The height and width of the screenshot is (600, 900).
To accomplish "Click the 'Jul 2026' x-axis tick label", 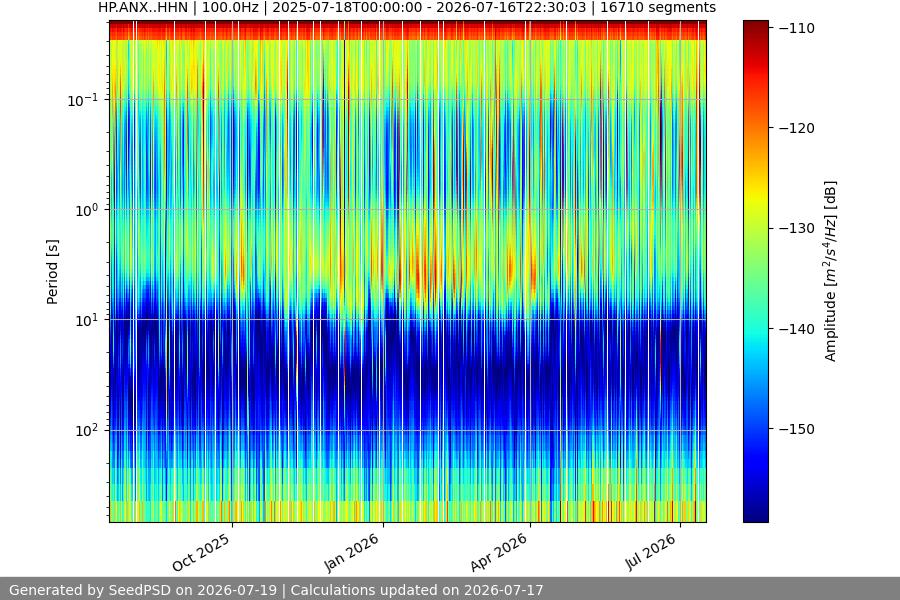I will pyautogui.click(x=651, y=552).
